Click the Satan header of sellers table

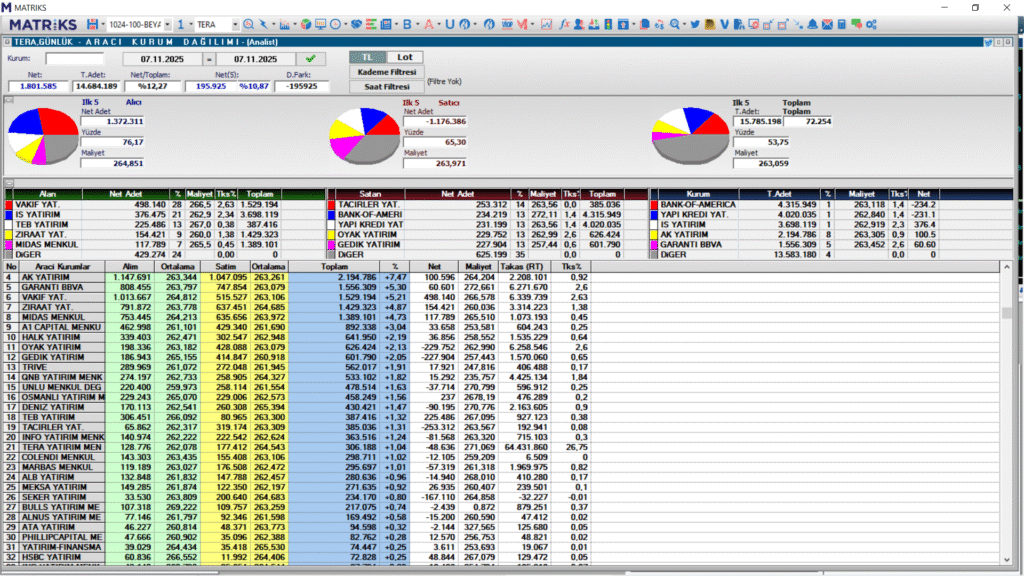[370, 194]
